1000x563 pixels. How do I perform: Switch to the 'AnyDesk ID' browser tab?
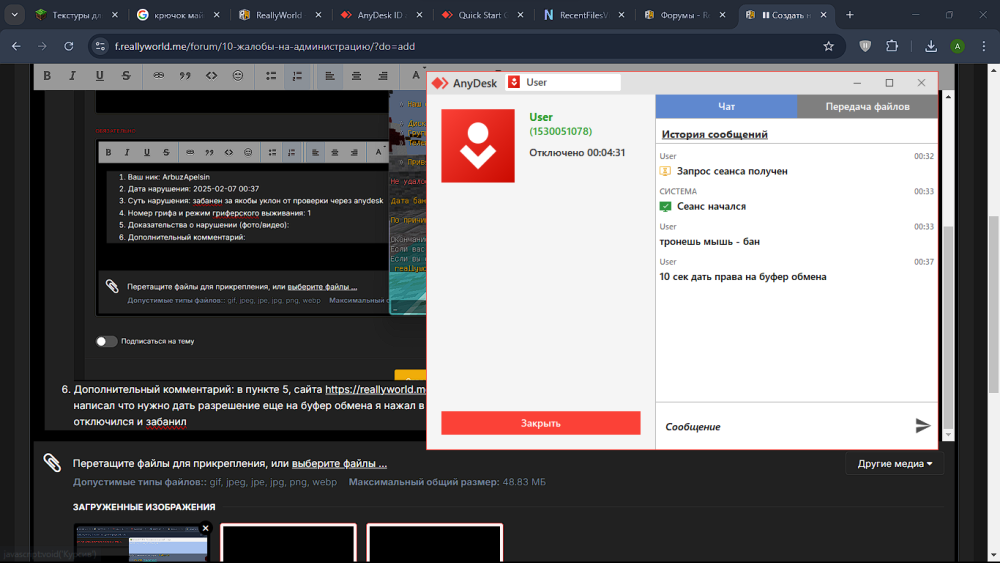click(380, 15)
